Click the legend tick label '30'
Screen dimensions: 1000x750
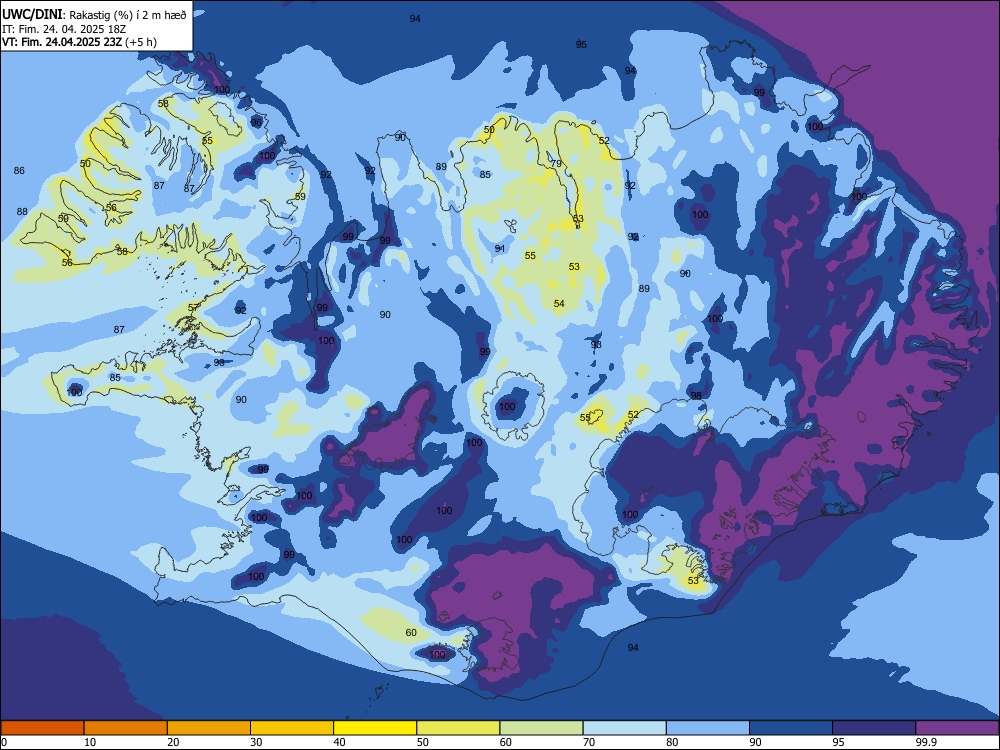[256, 742]
